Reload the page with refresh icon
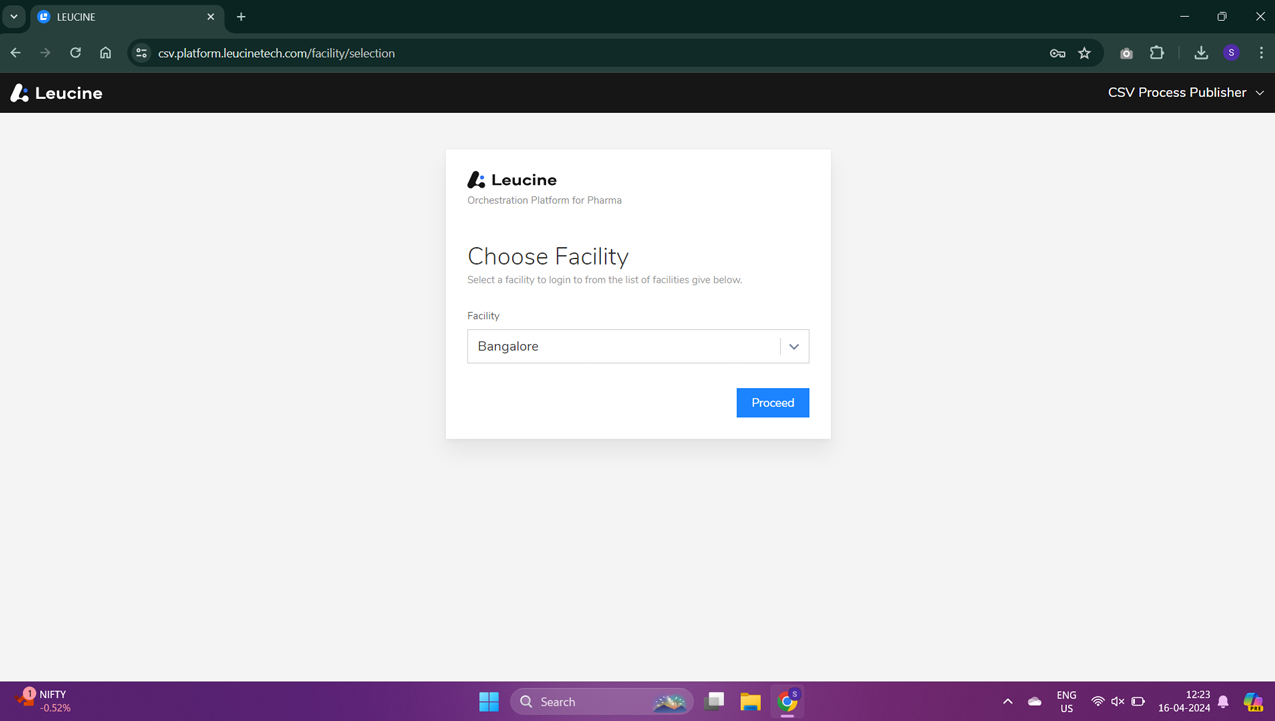 (x=75, y=53)
